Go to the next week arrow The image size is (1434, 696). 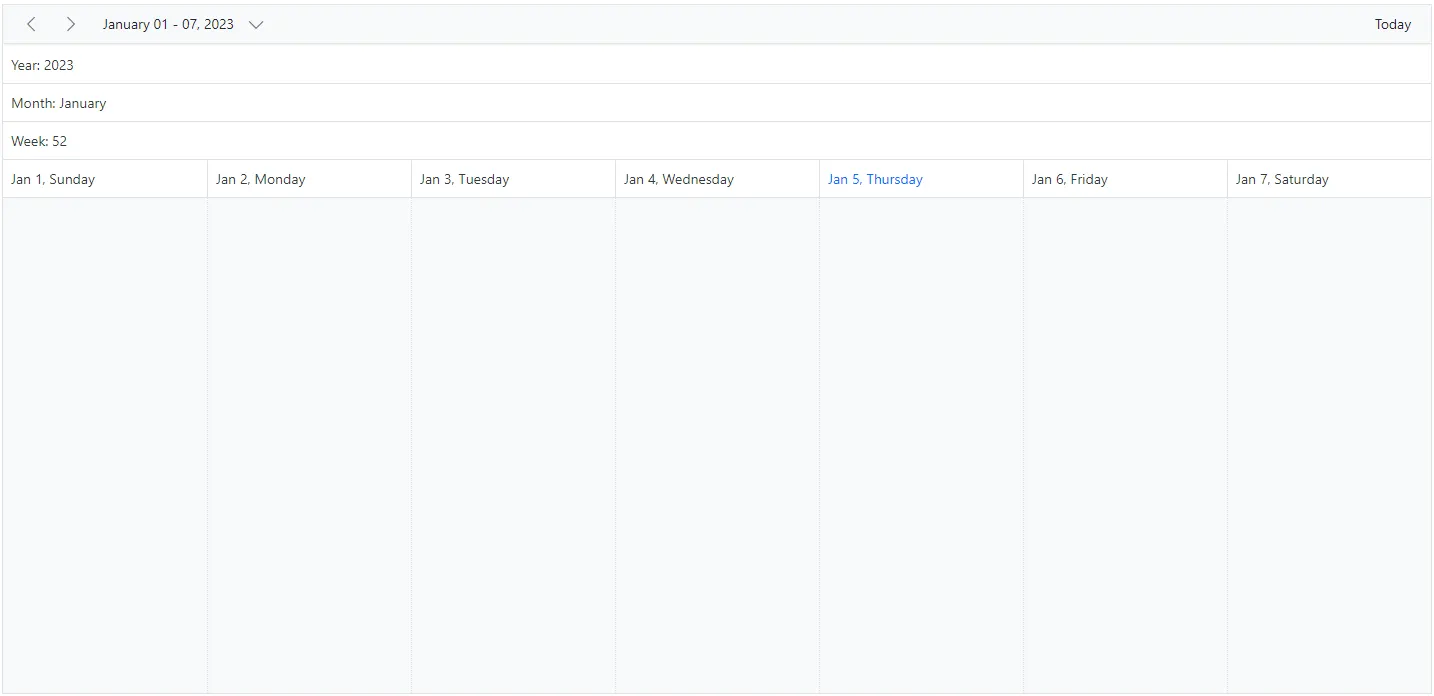coord(70,24)
